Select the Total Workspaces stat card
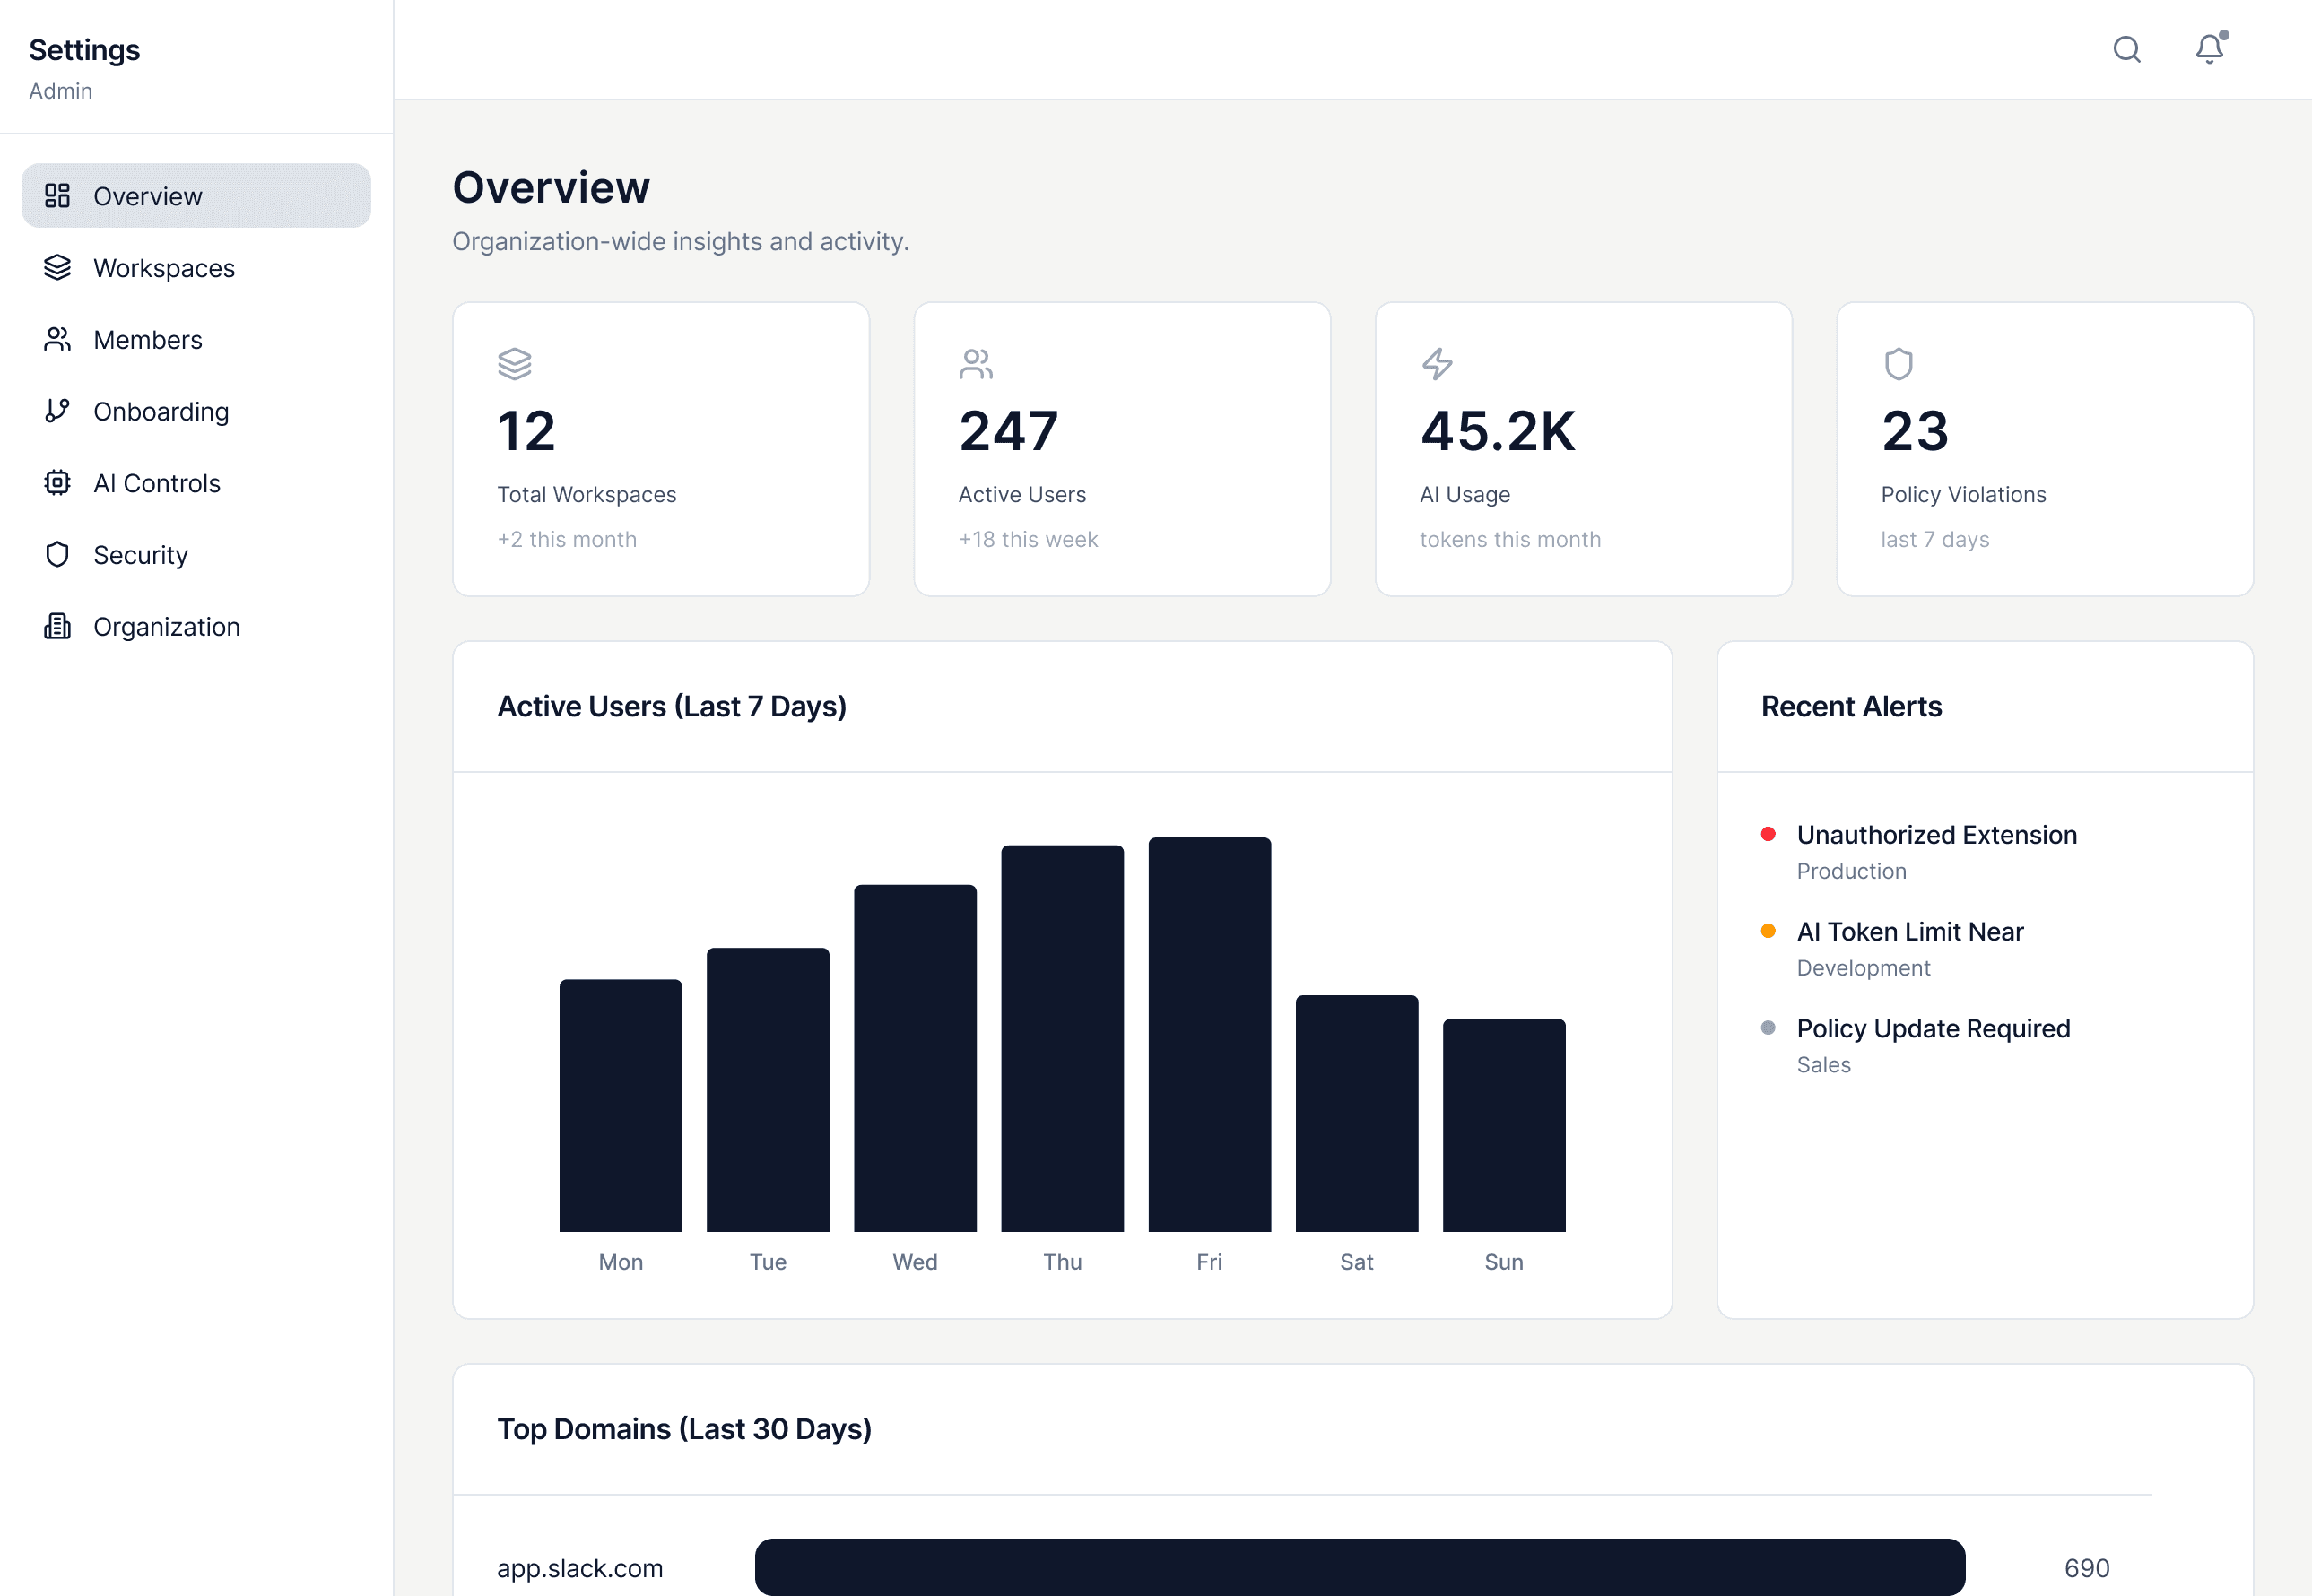The height and width of the screenshot is (1596, 2312). click(660, 449)
